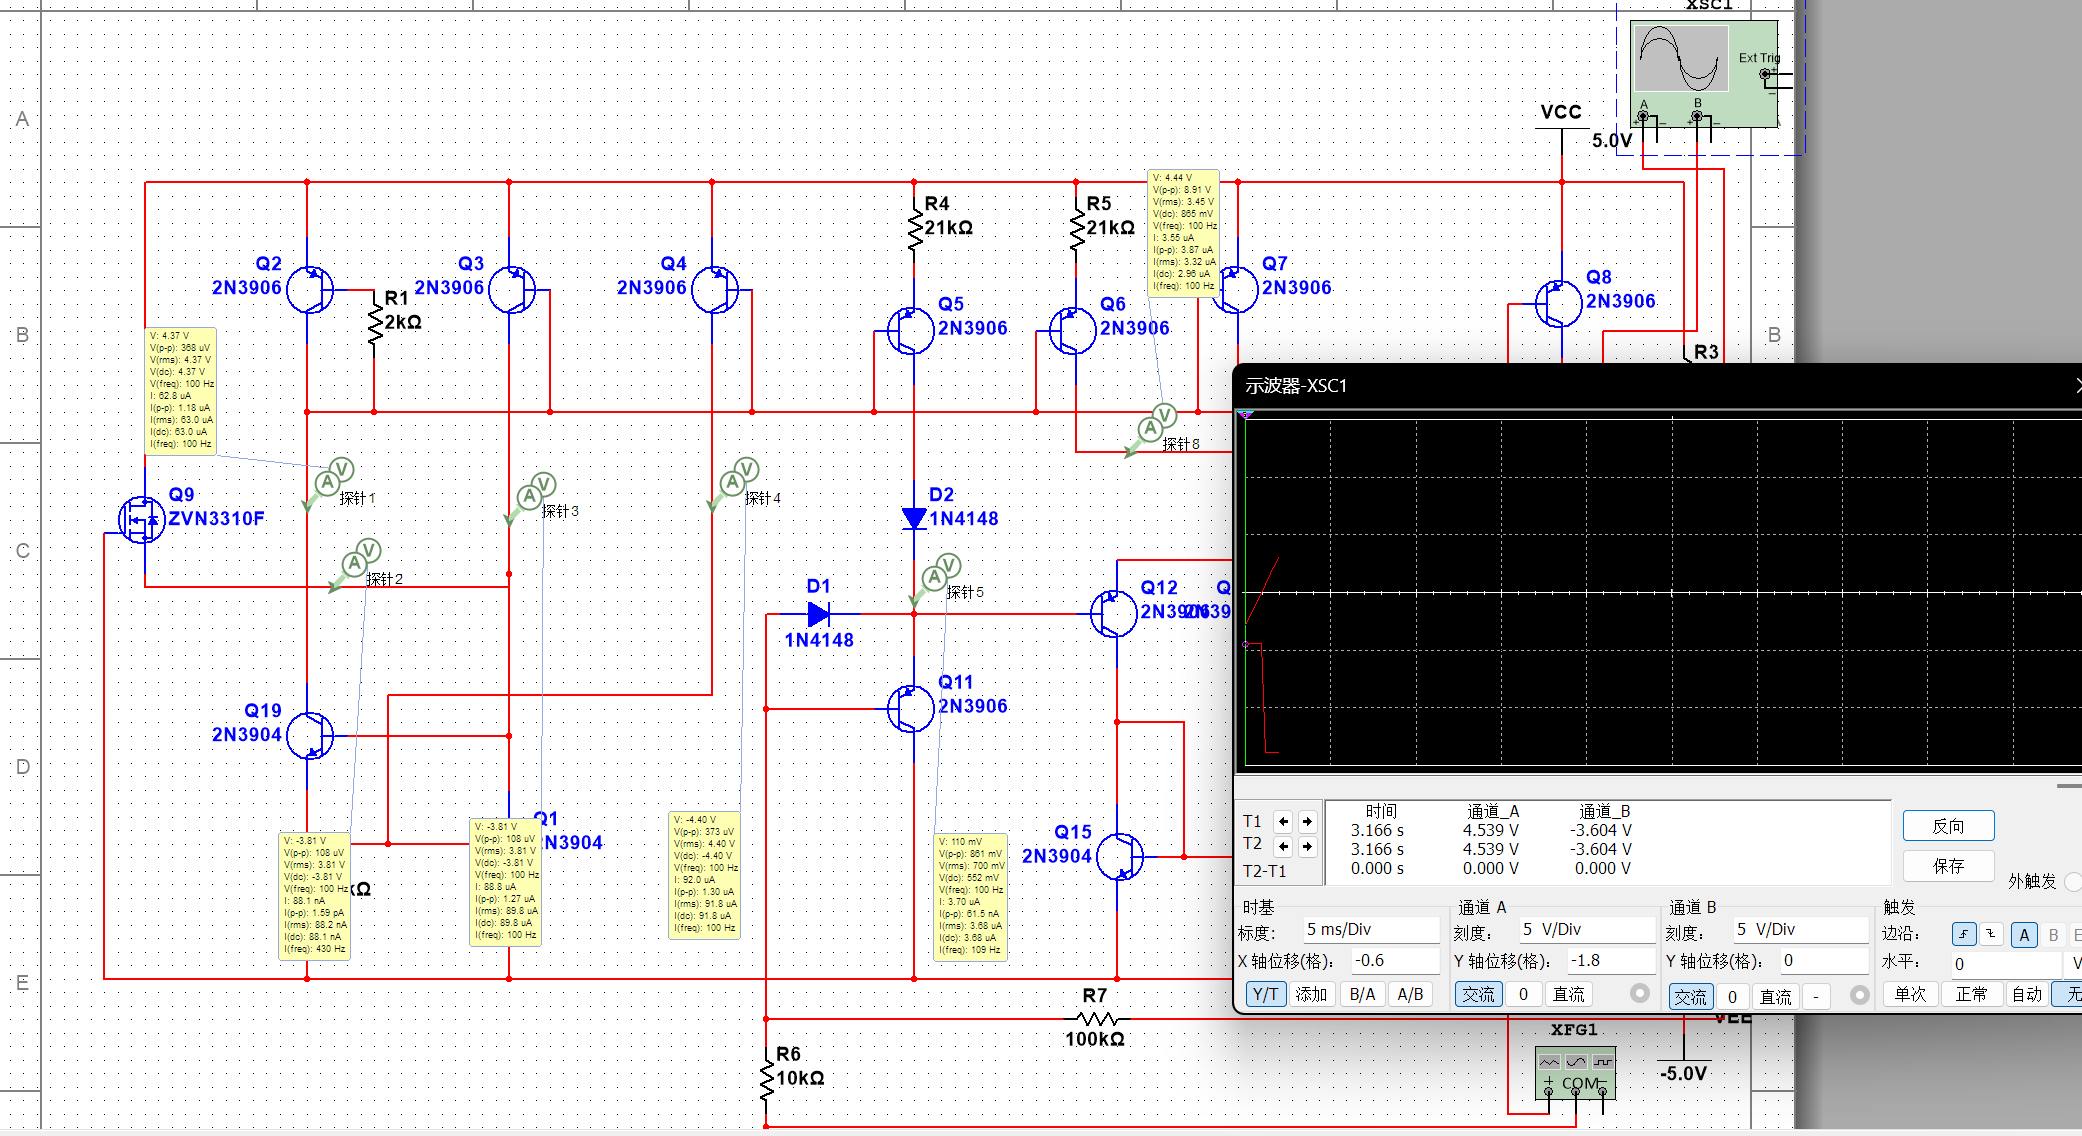
Task: Set Channel A coupling to 直流 (DC)
Action: tap(1568, 994)
